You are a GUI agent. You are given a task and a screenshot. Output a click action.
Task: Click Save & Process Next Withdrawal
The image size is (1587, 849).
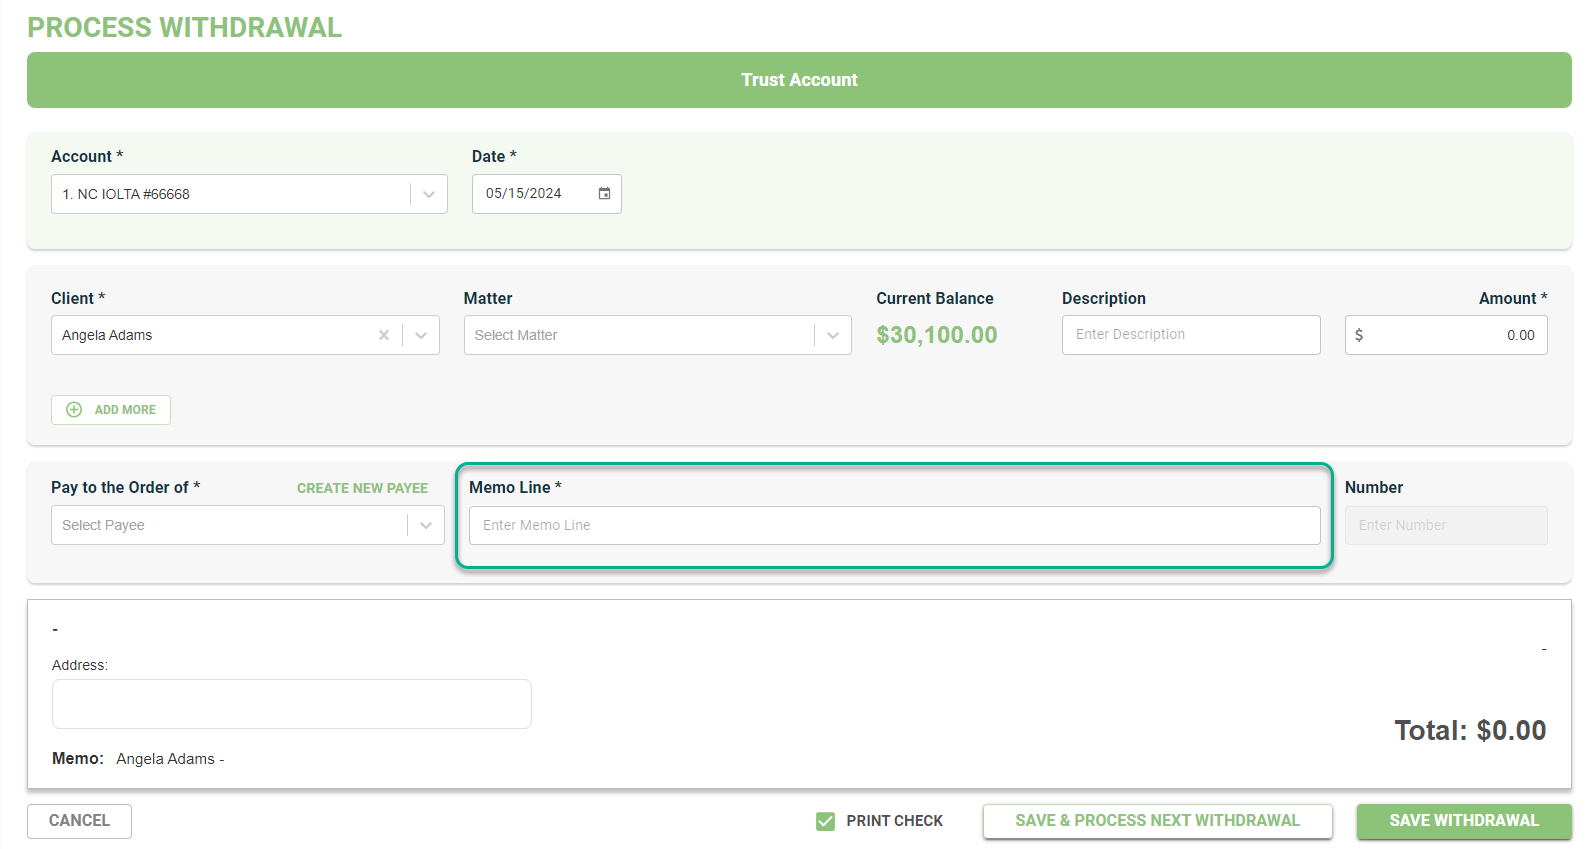click(1157, 821)
